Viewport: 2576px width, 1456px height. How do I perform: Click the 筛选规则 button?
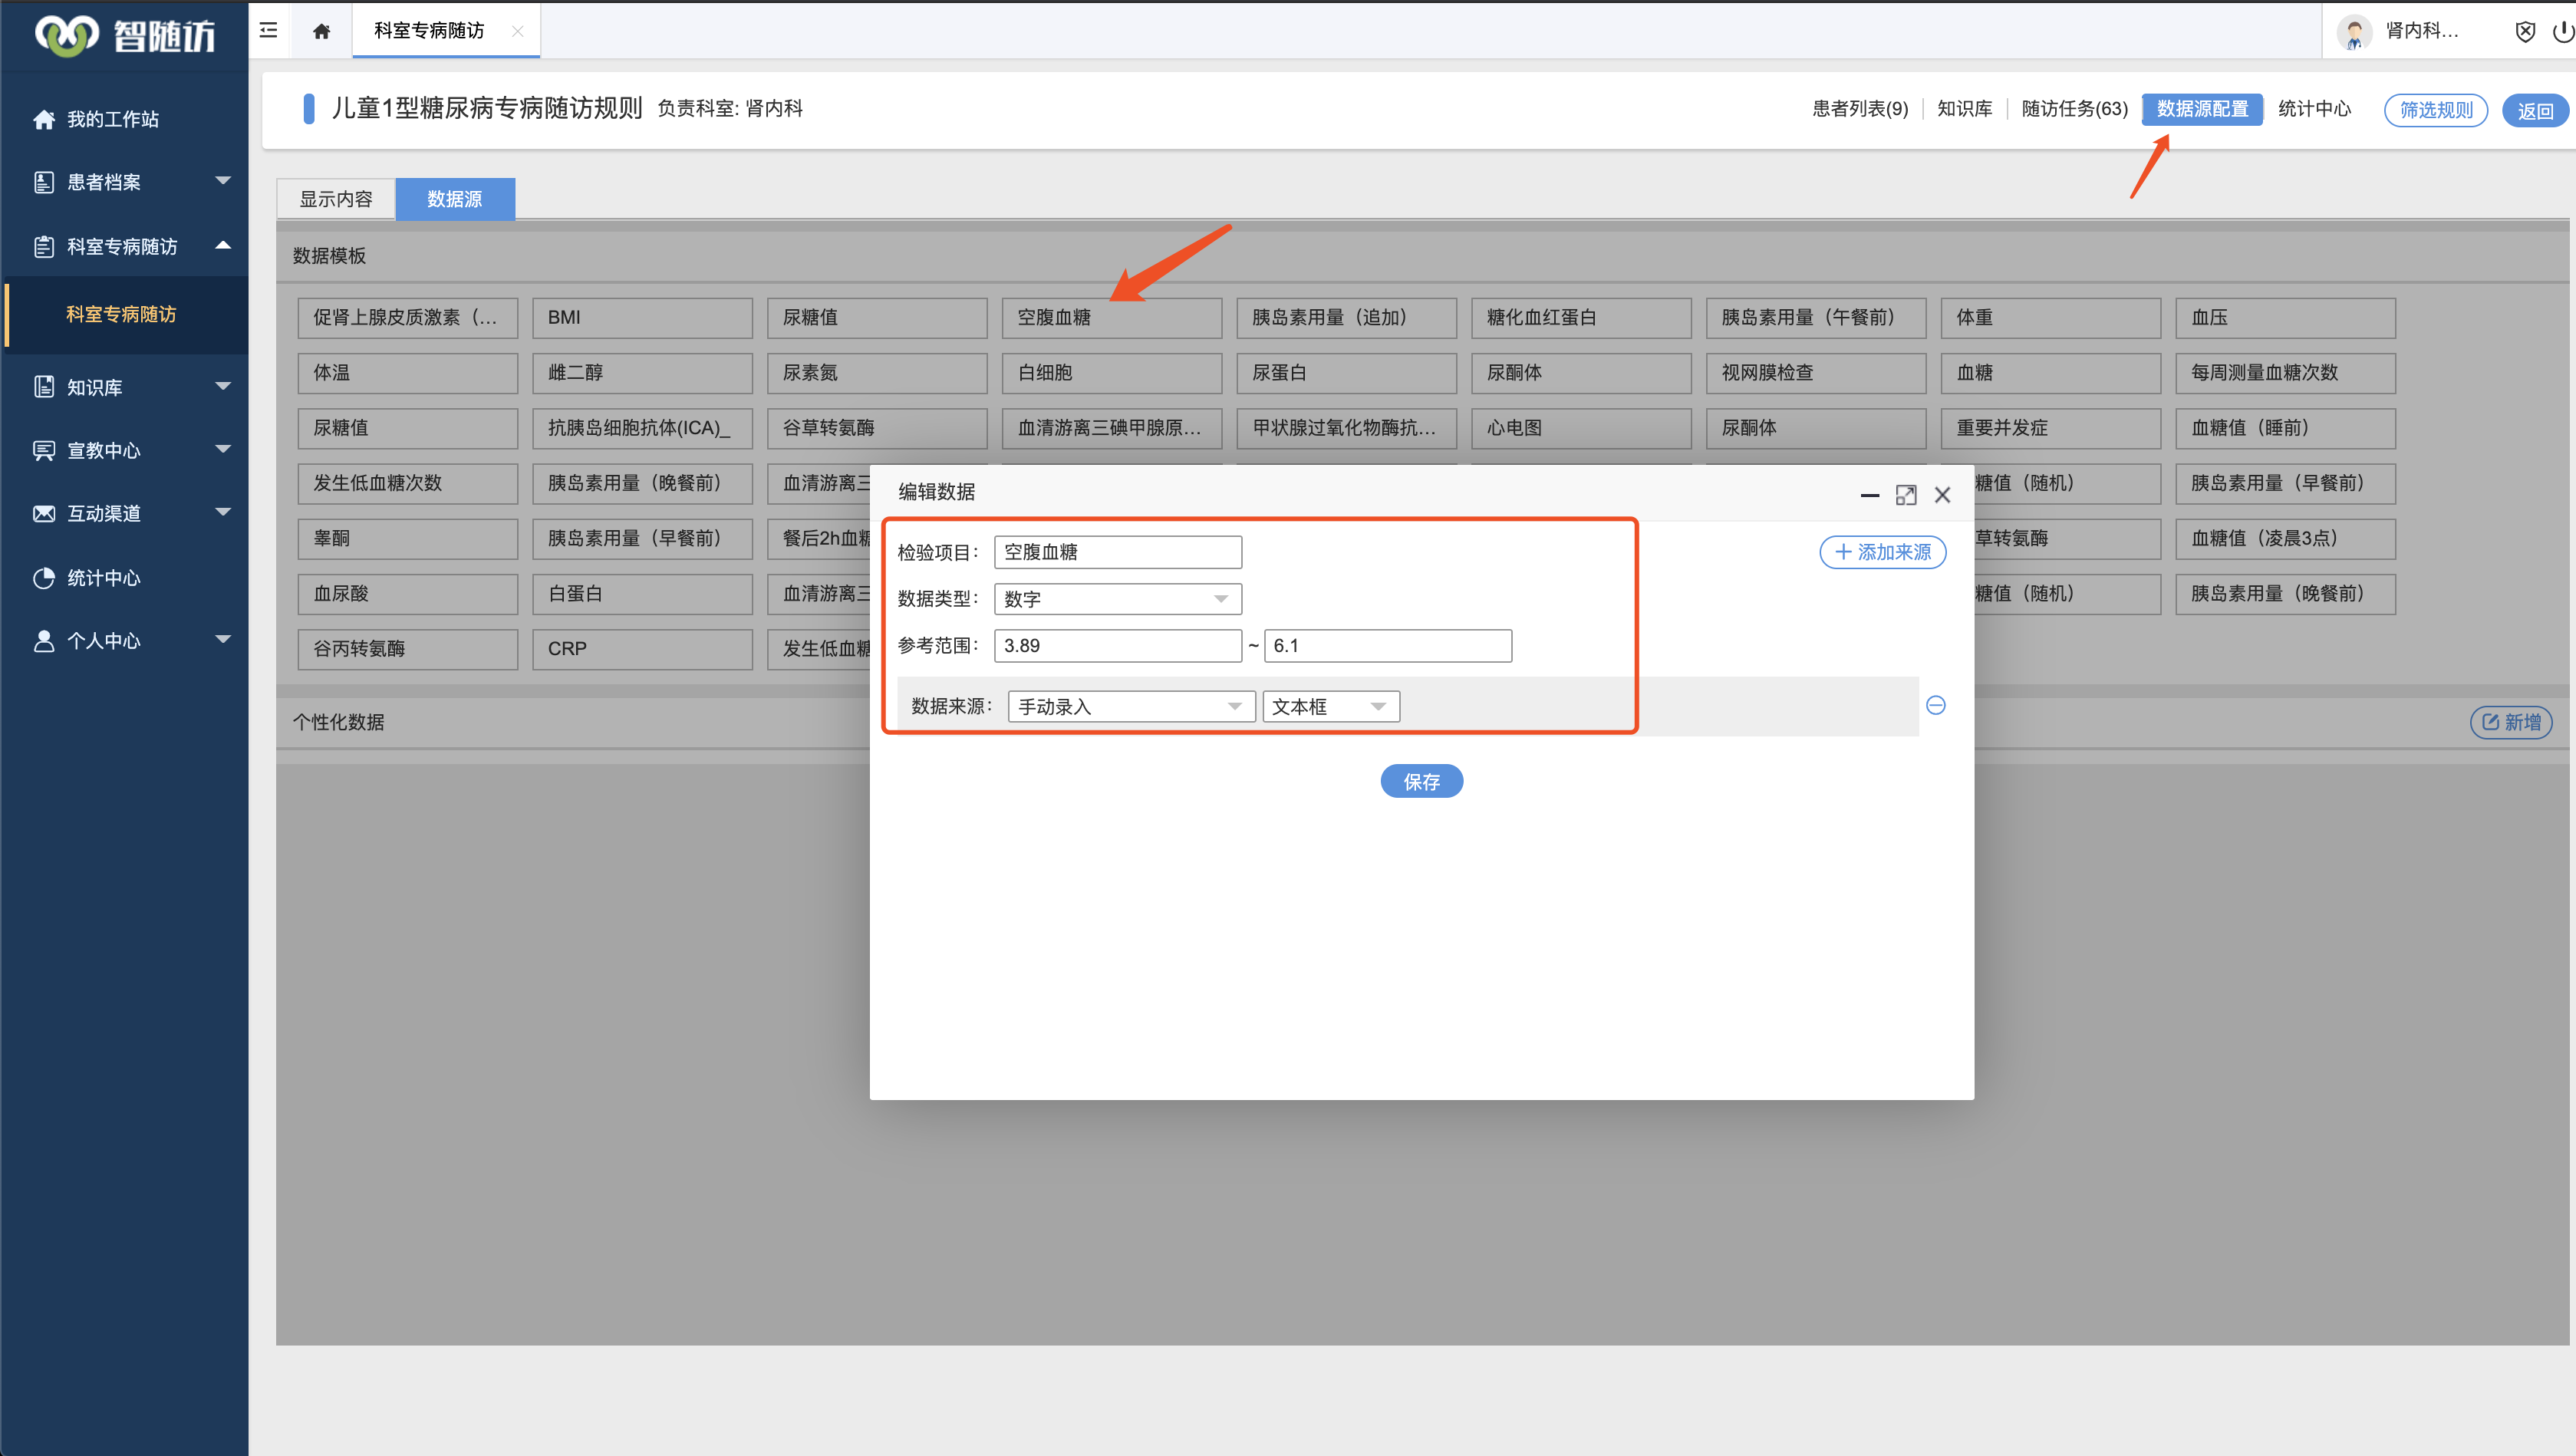2436,110
